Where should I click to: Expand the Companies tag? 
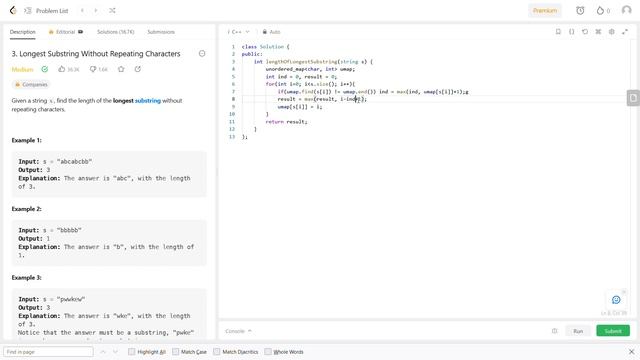click(x=31, y=84)
